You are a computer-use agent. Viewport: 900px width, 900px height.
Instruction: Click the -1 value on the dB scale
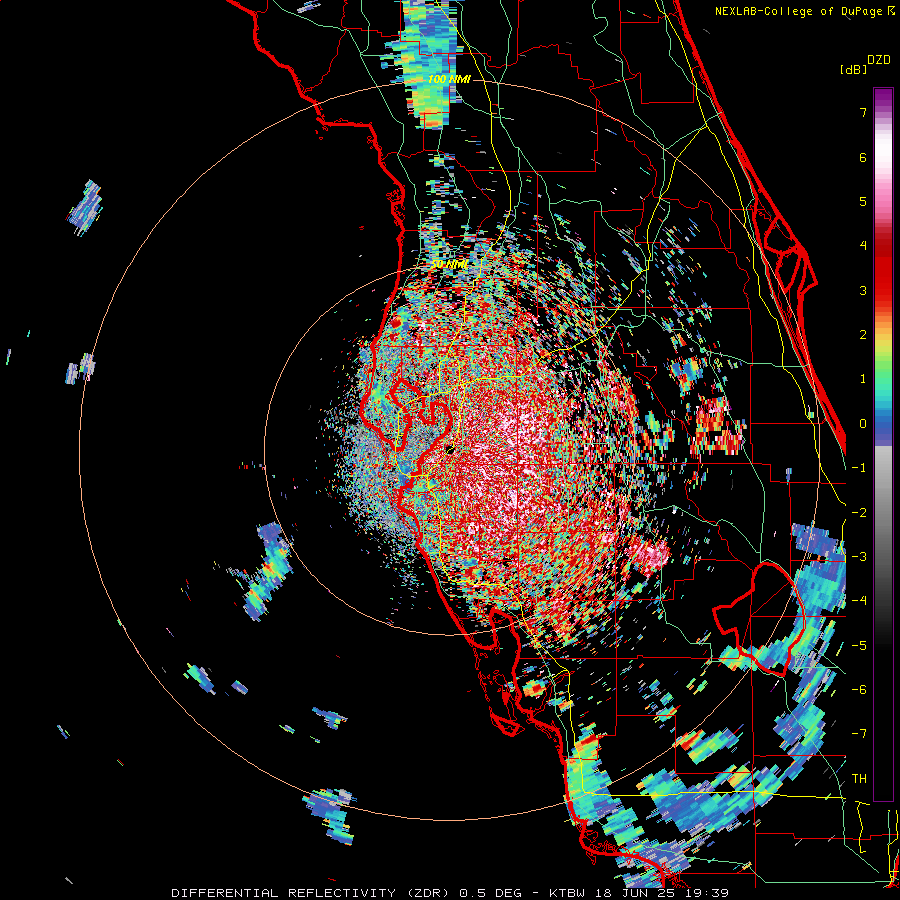(x=859, y=468)
